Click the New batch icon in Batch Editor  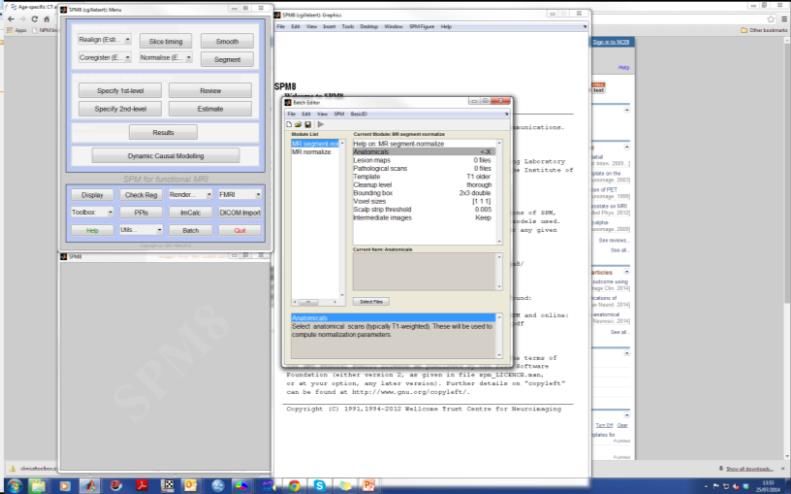click(289, 124)
